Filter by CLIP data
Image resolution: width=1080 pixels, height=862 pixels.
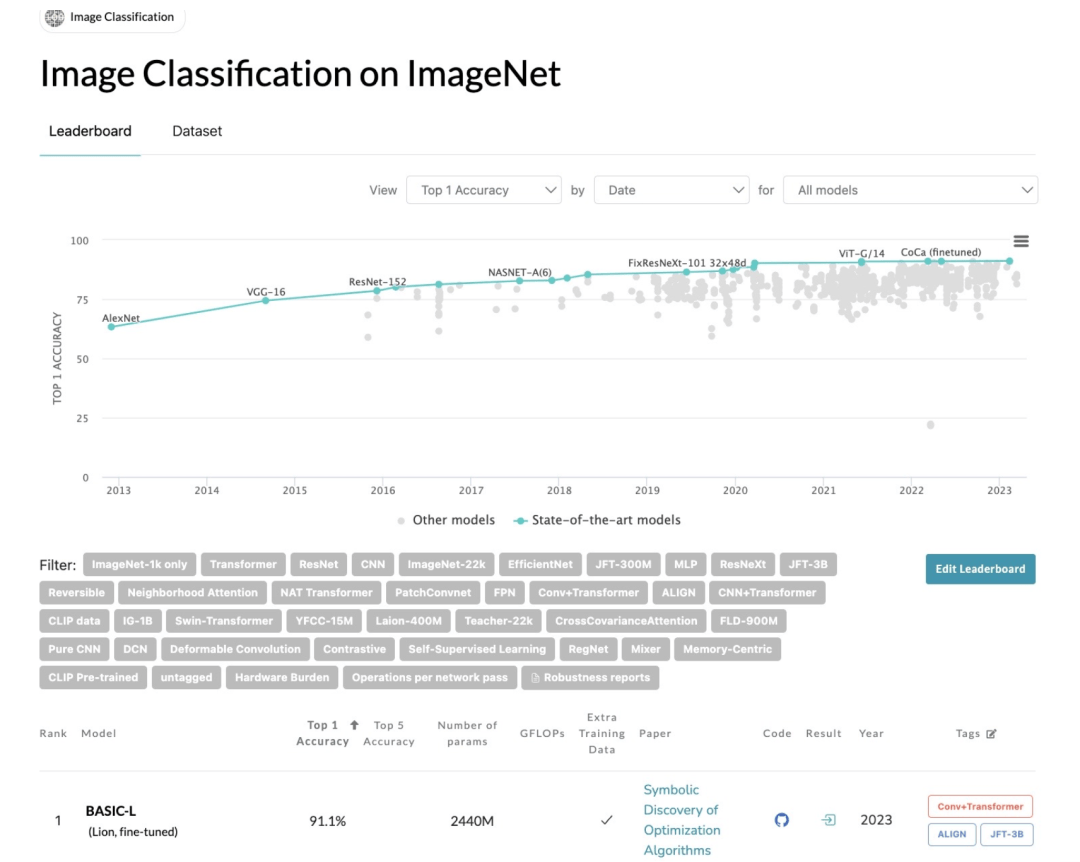[74, 621]
